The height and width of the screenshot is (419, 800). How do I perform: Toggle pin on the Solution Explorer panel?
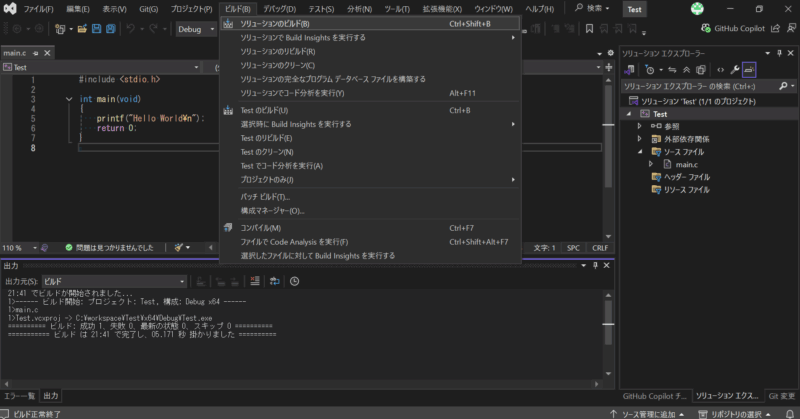tap(777, 52)
